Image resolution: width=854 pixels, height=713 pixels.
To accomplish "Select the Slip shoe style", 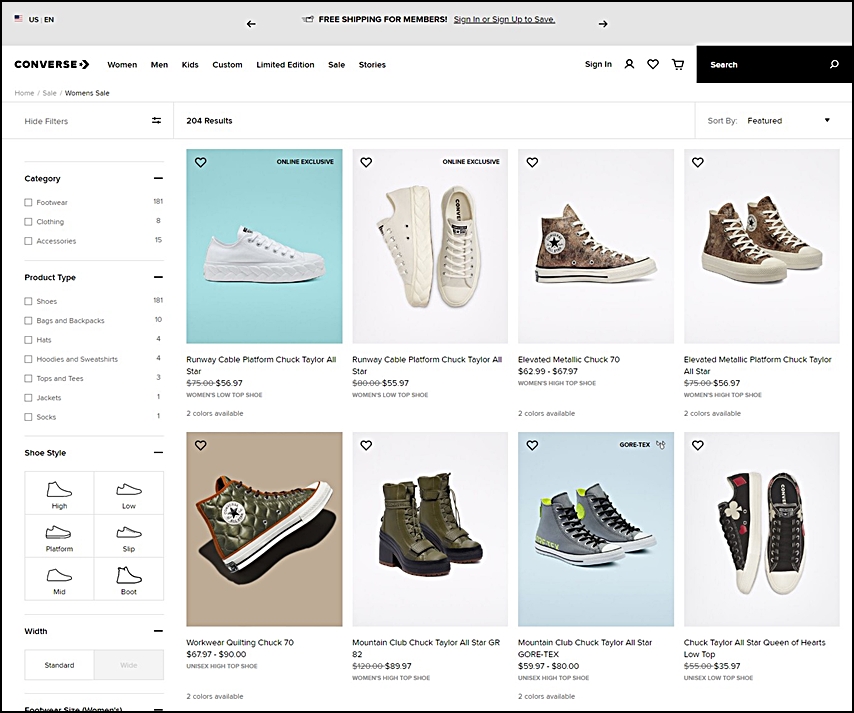I will [129, 536].
